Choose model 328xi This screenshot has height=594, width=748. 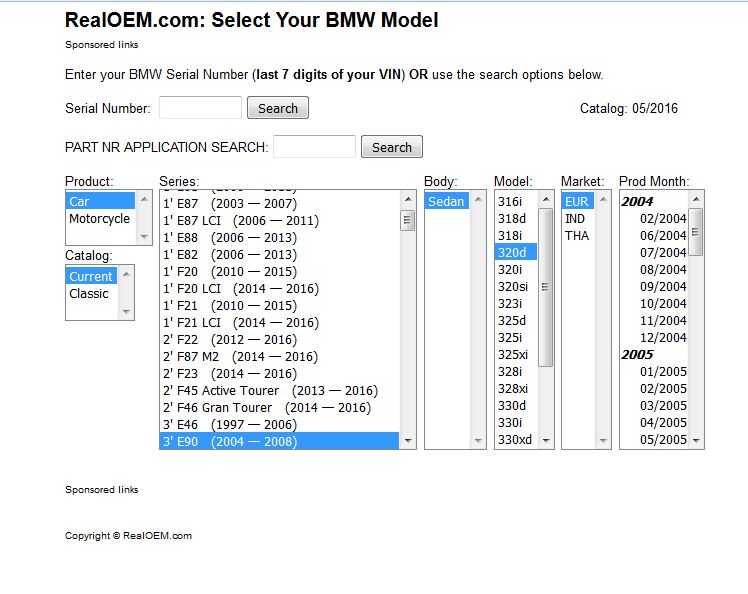click(516, 389)
